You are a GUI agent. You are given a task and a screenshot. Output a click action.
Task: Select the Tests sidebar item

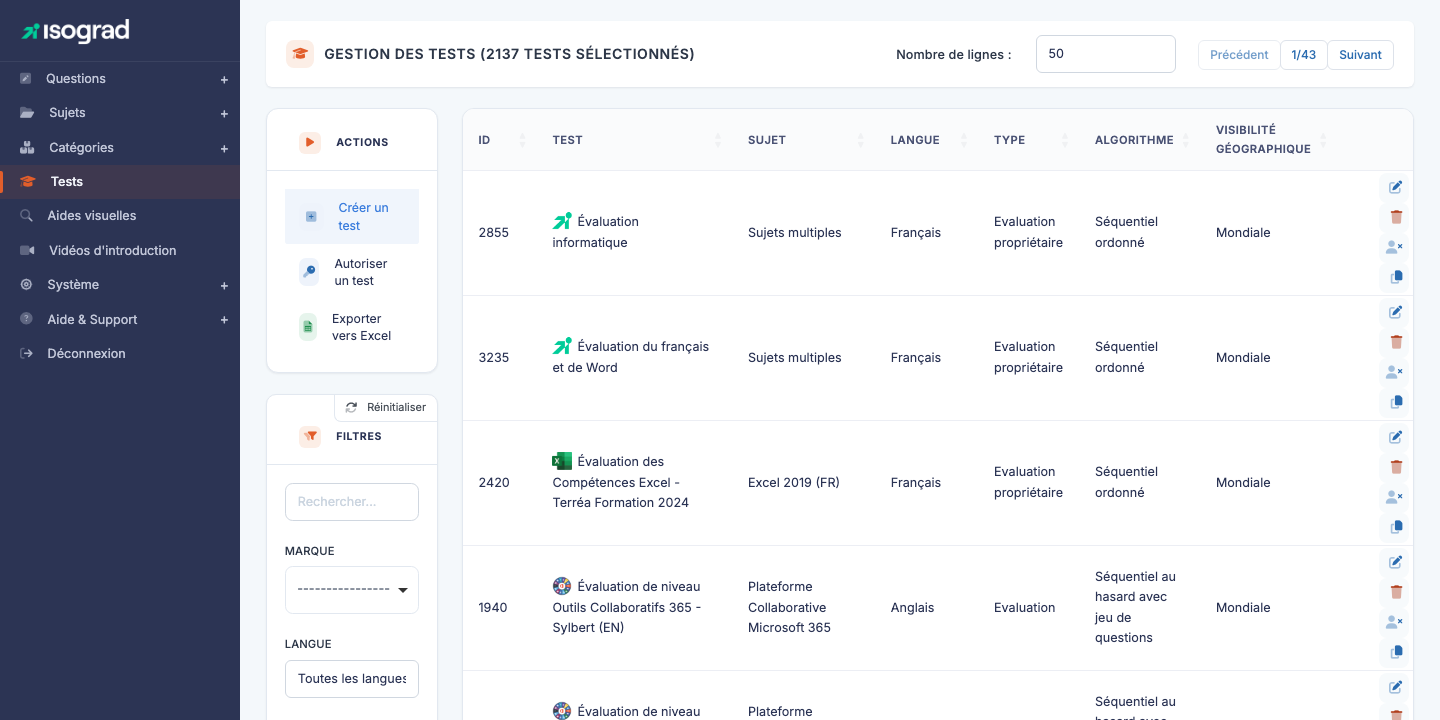tap(120, 182)
